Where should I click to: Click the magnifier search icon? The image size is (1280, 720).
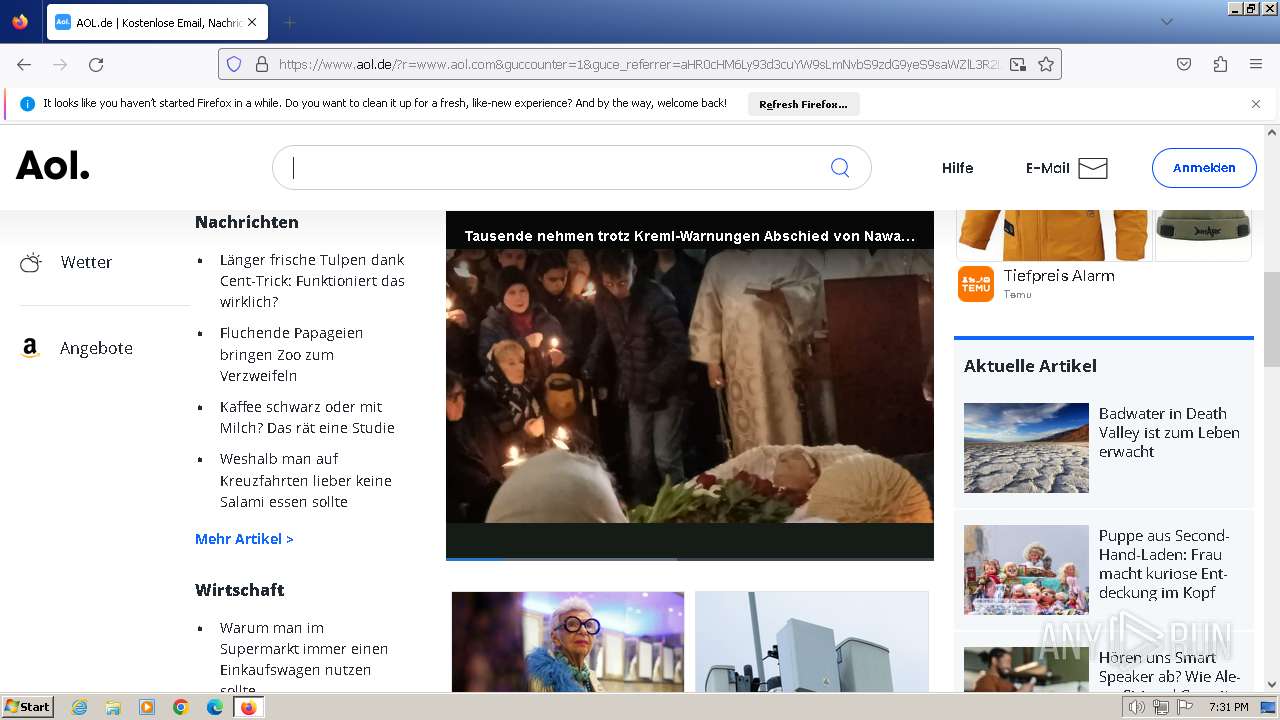tap(840, 168)
